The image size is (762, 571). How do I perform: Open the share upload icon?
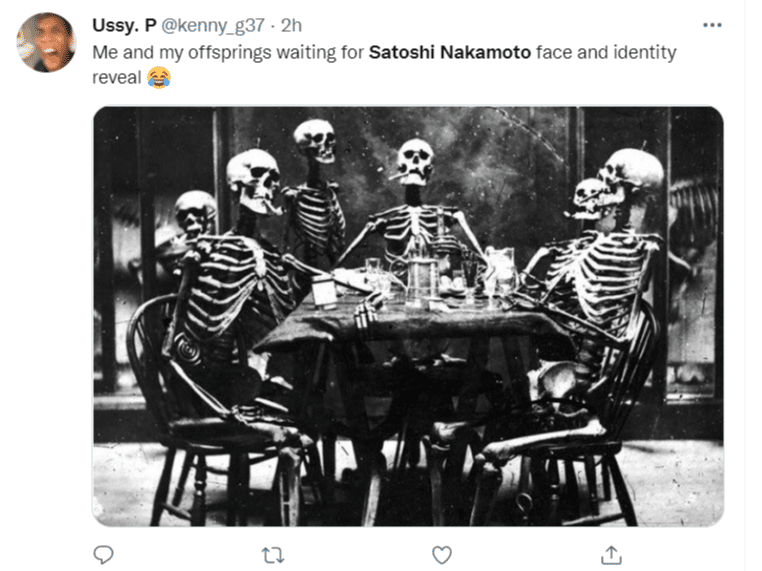coord(611,554)
